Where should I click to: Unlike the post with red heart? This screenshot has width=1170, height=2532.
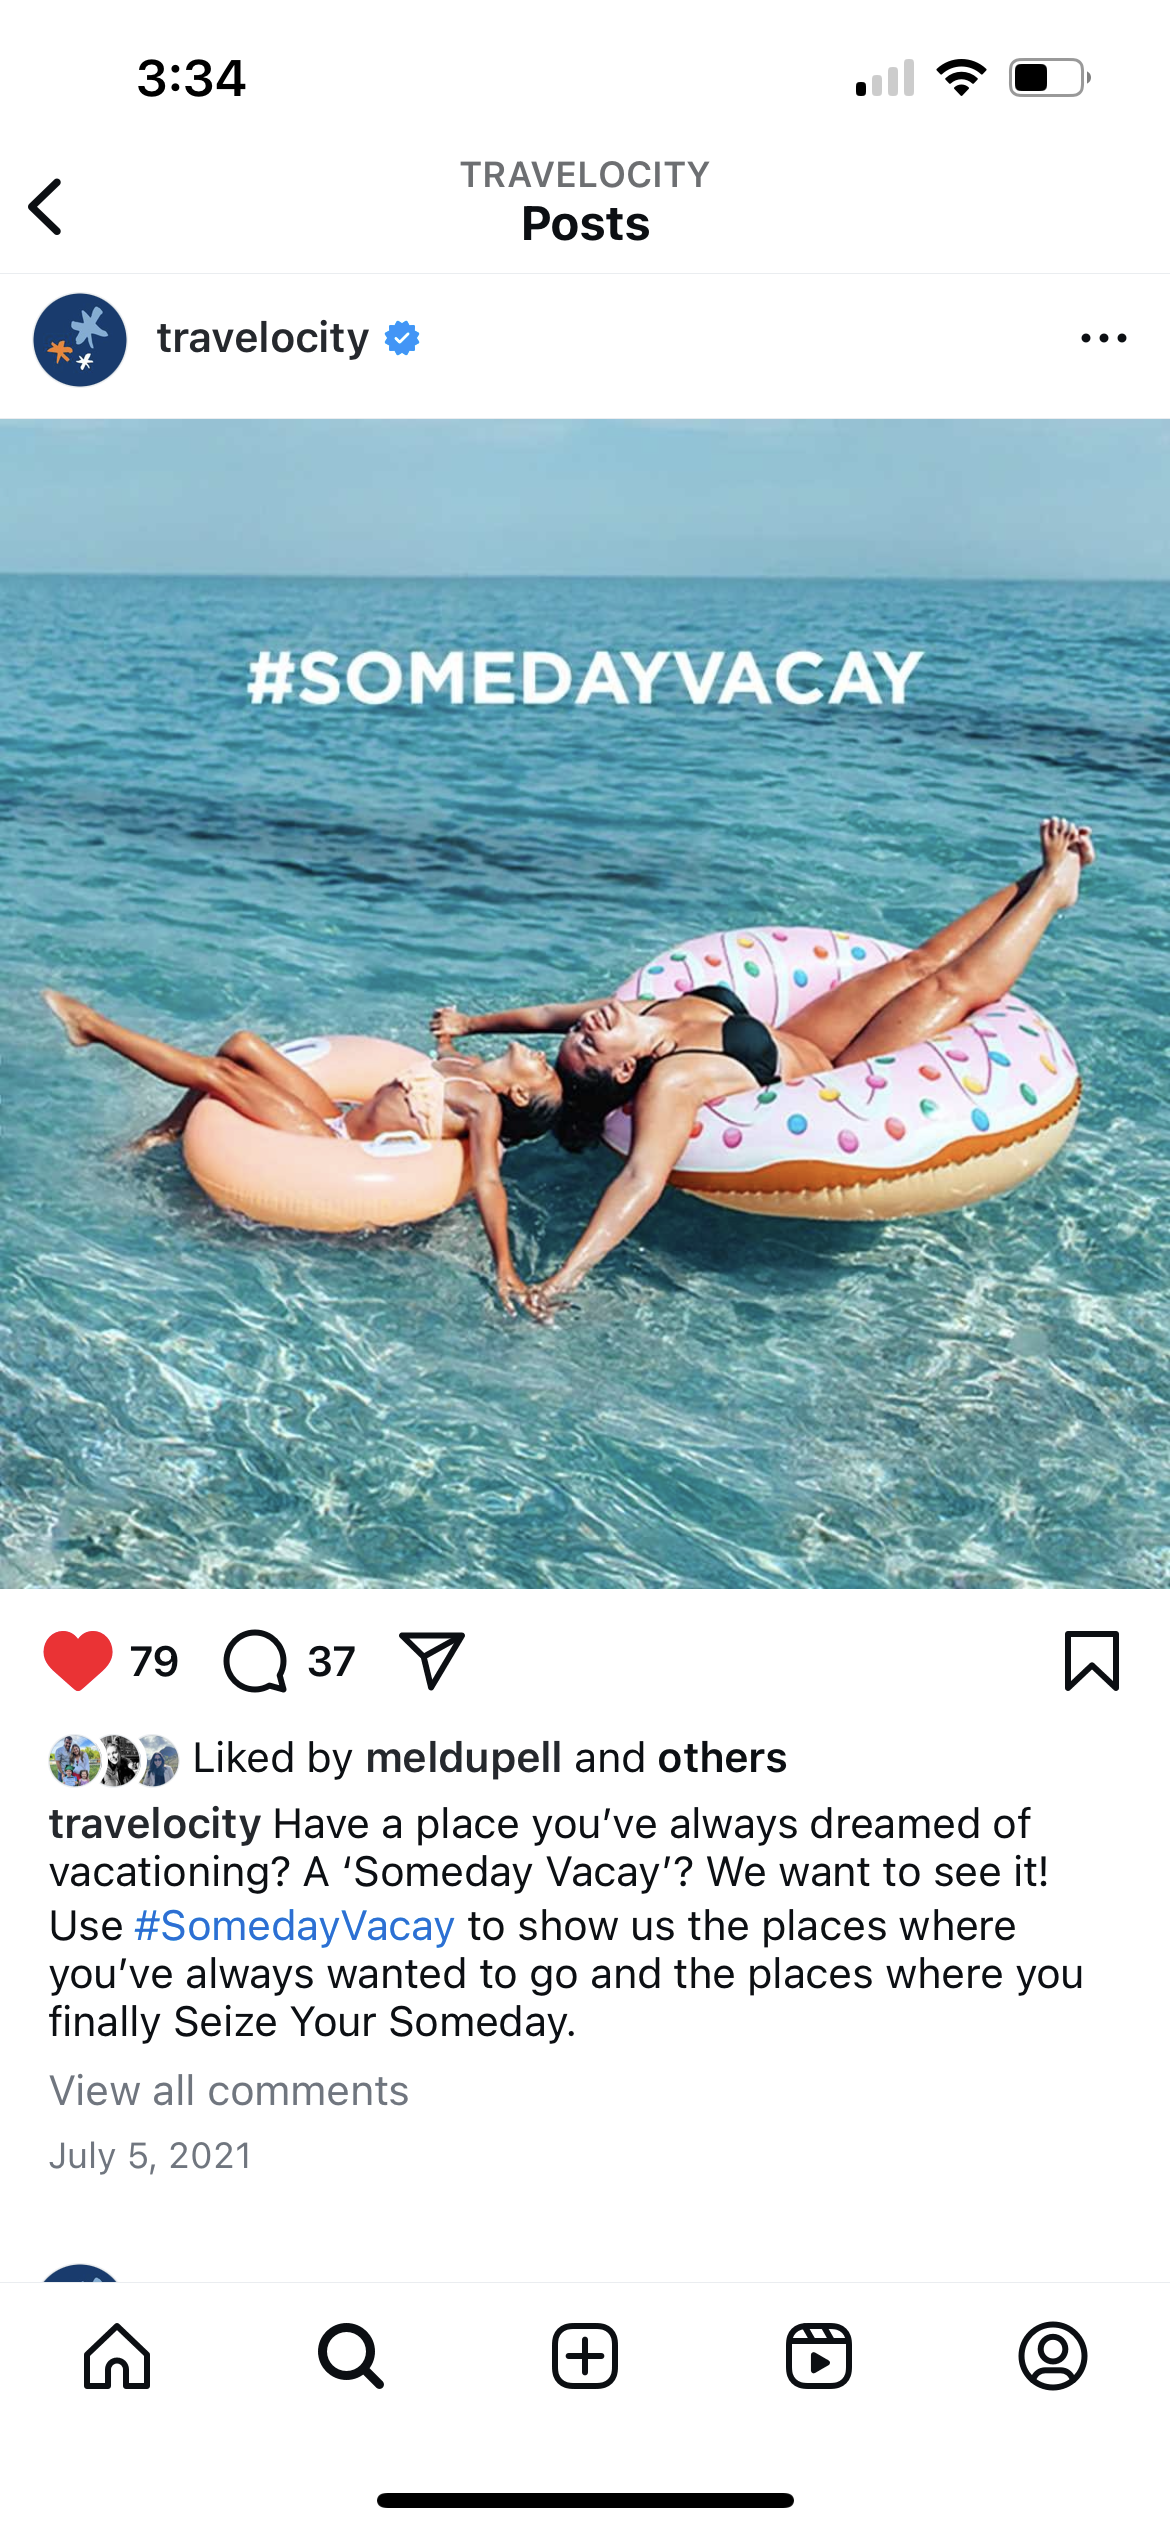tap(78, 1660)
